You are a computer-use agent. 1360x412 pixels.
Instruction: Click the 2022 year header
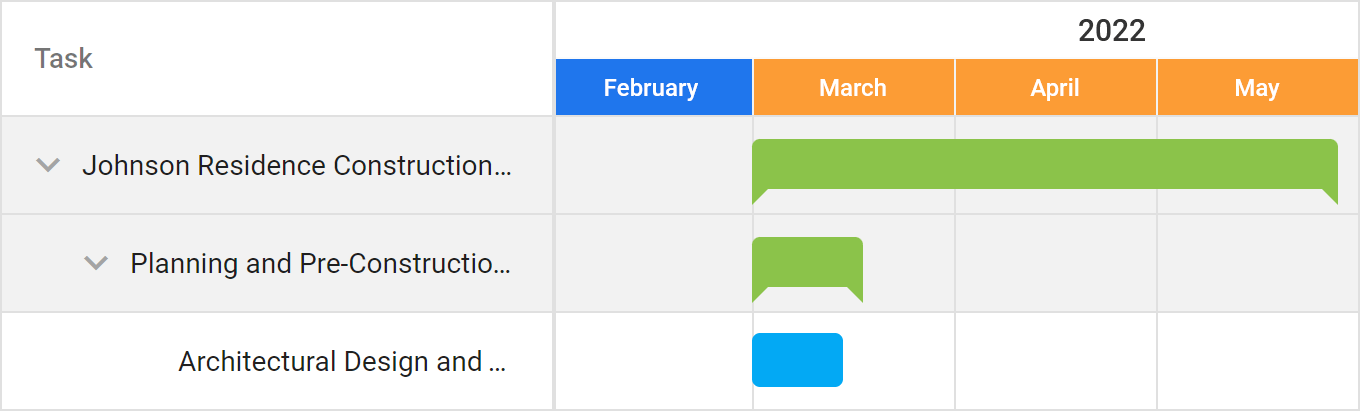pos(1111,31)
